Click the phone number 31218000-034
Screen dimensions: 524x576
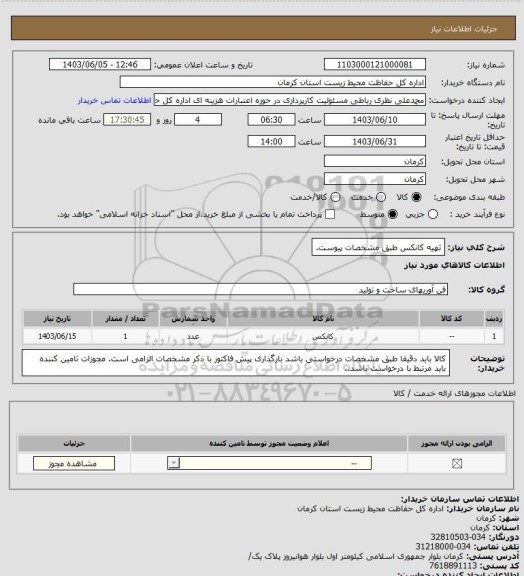pyautogui.click(x=443, y=547)
